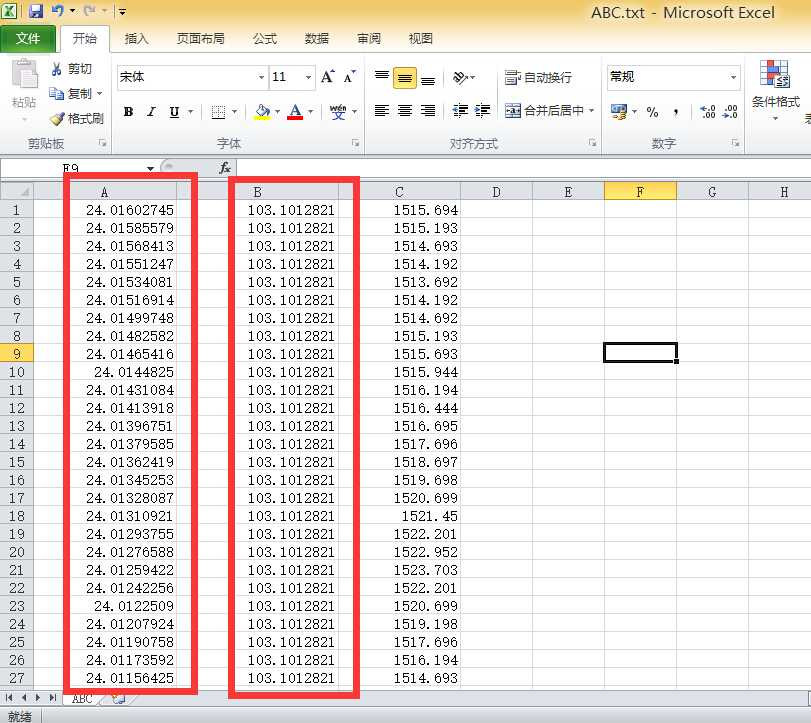Screen dimensions: 811x723
Task: Switch to the 插入 ribbon tab
Action: tap(136, 39)
